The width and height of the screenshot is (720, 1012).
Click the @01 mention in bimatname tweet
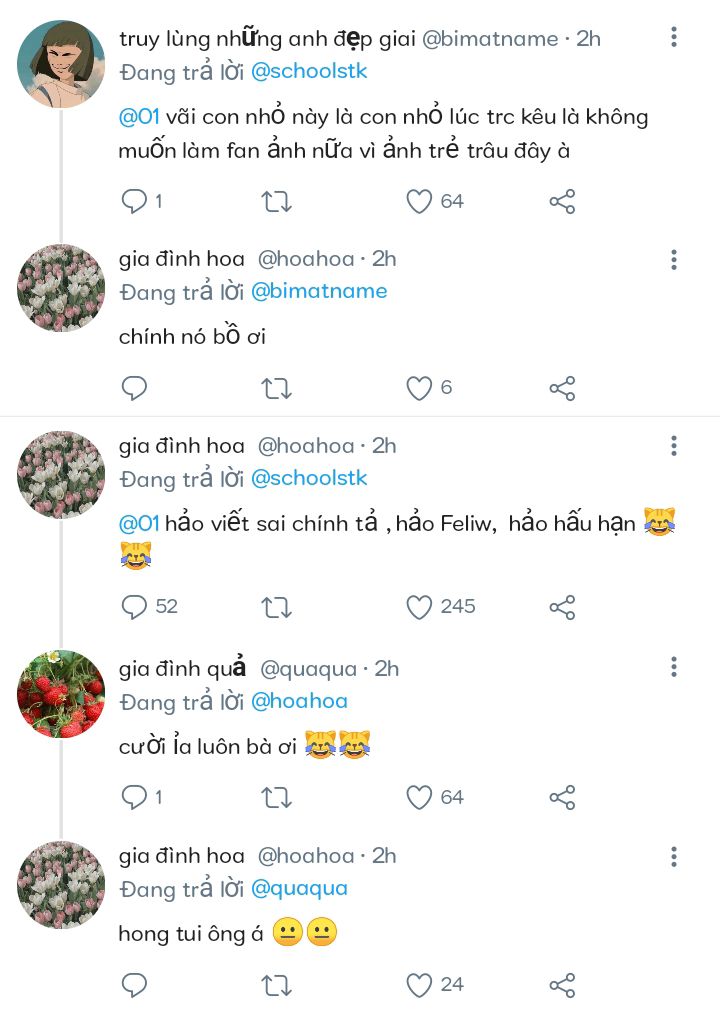click(x=139, y=117)
